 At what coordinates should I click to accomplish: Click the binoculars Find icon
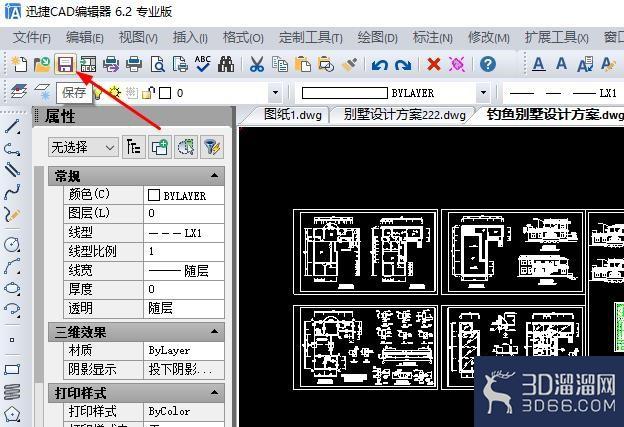(x=226, y=64)
